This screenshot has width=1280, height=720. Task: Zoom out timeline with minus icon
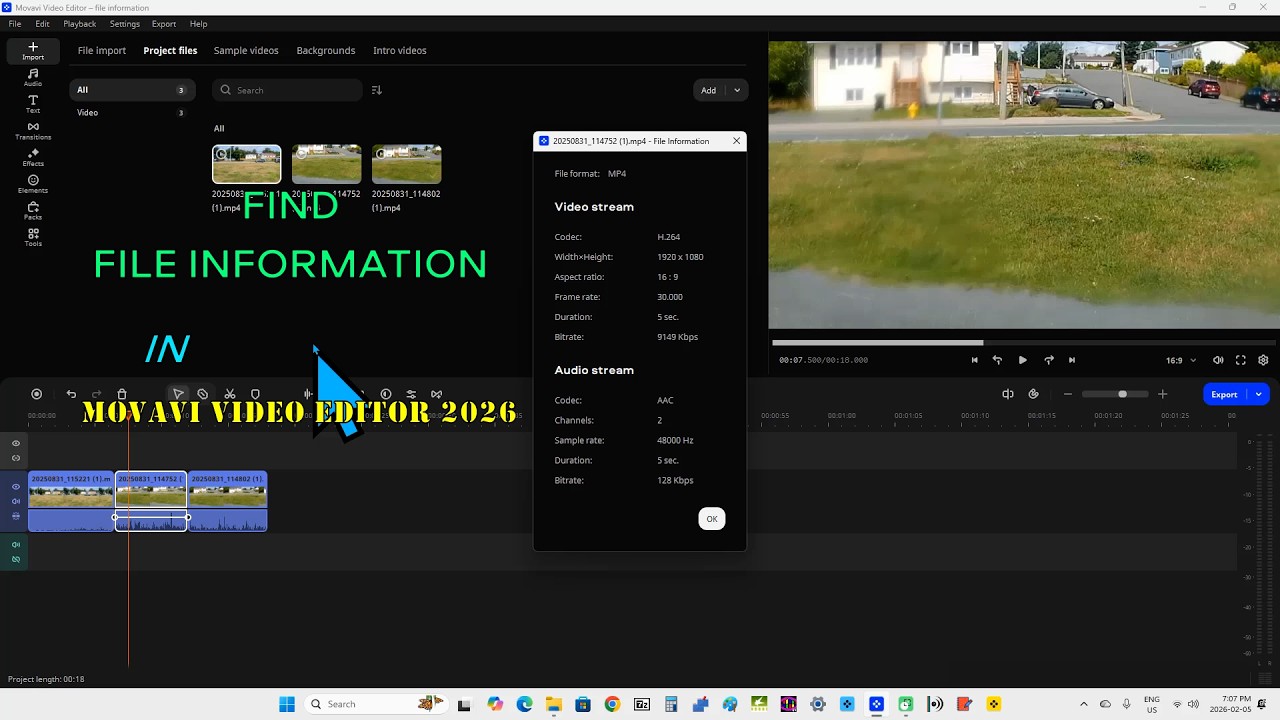point(1068,394)
